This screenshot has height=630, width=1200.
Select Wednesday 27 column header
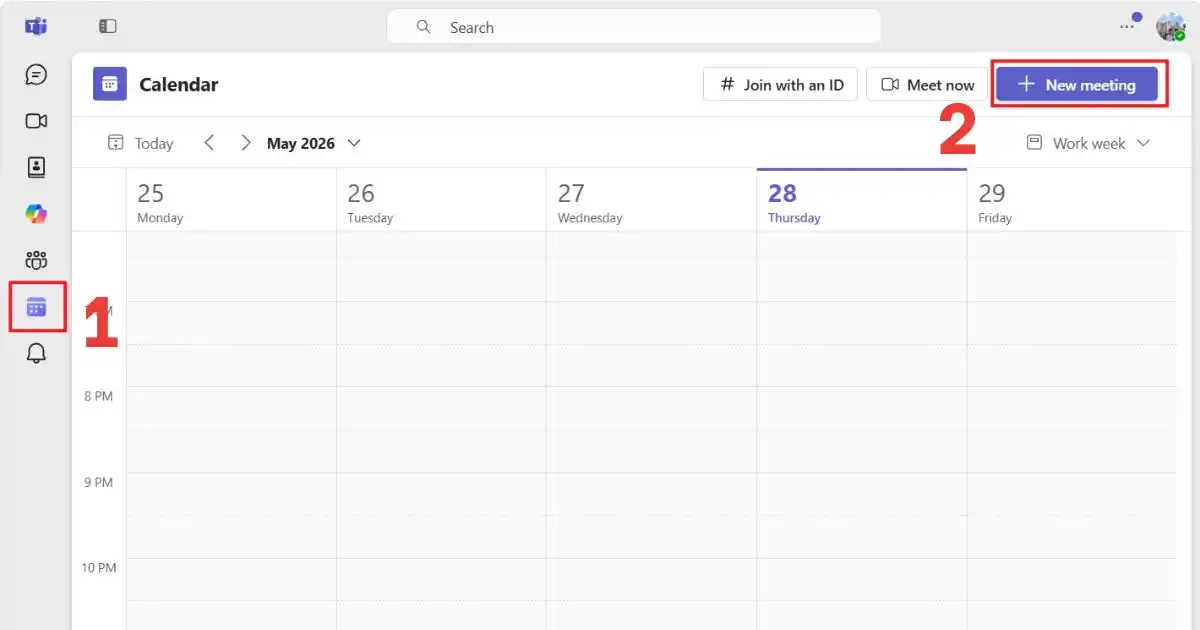coord(651,200)
